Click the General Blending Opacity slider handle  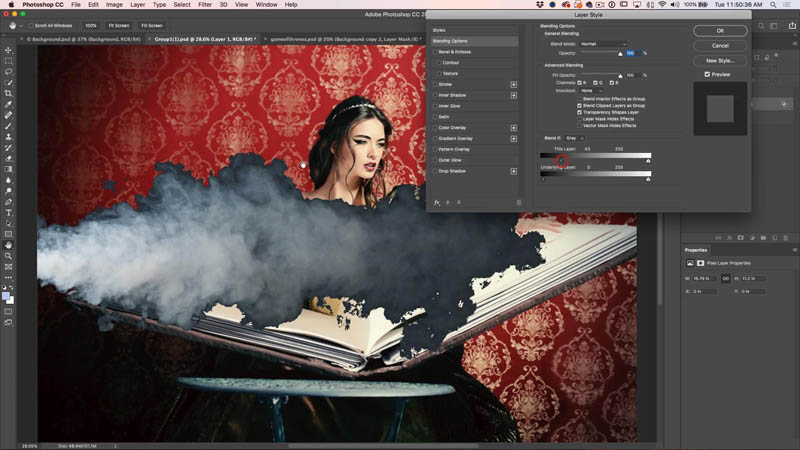click(620, 54)
